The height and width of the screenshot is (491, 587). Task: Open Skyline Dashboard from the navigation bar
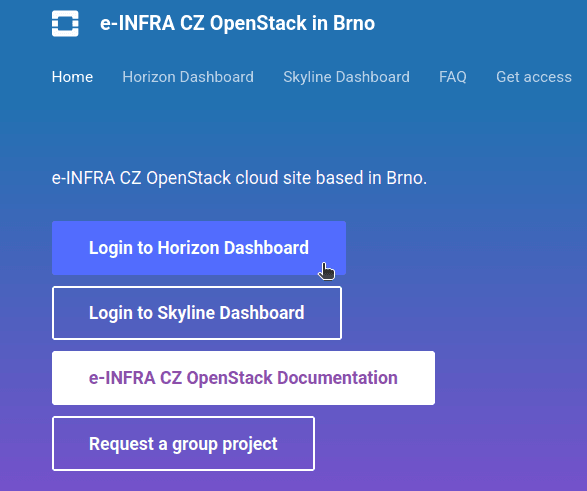coord(346,77)
